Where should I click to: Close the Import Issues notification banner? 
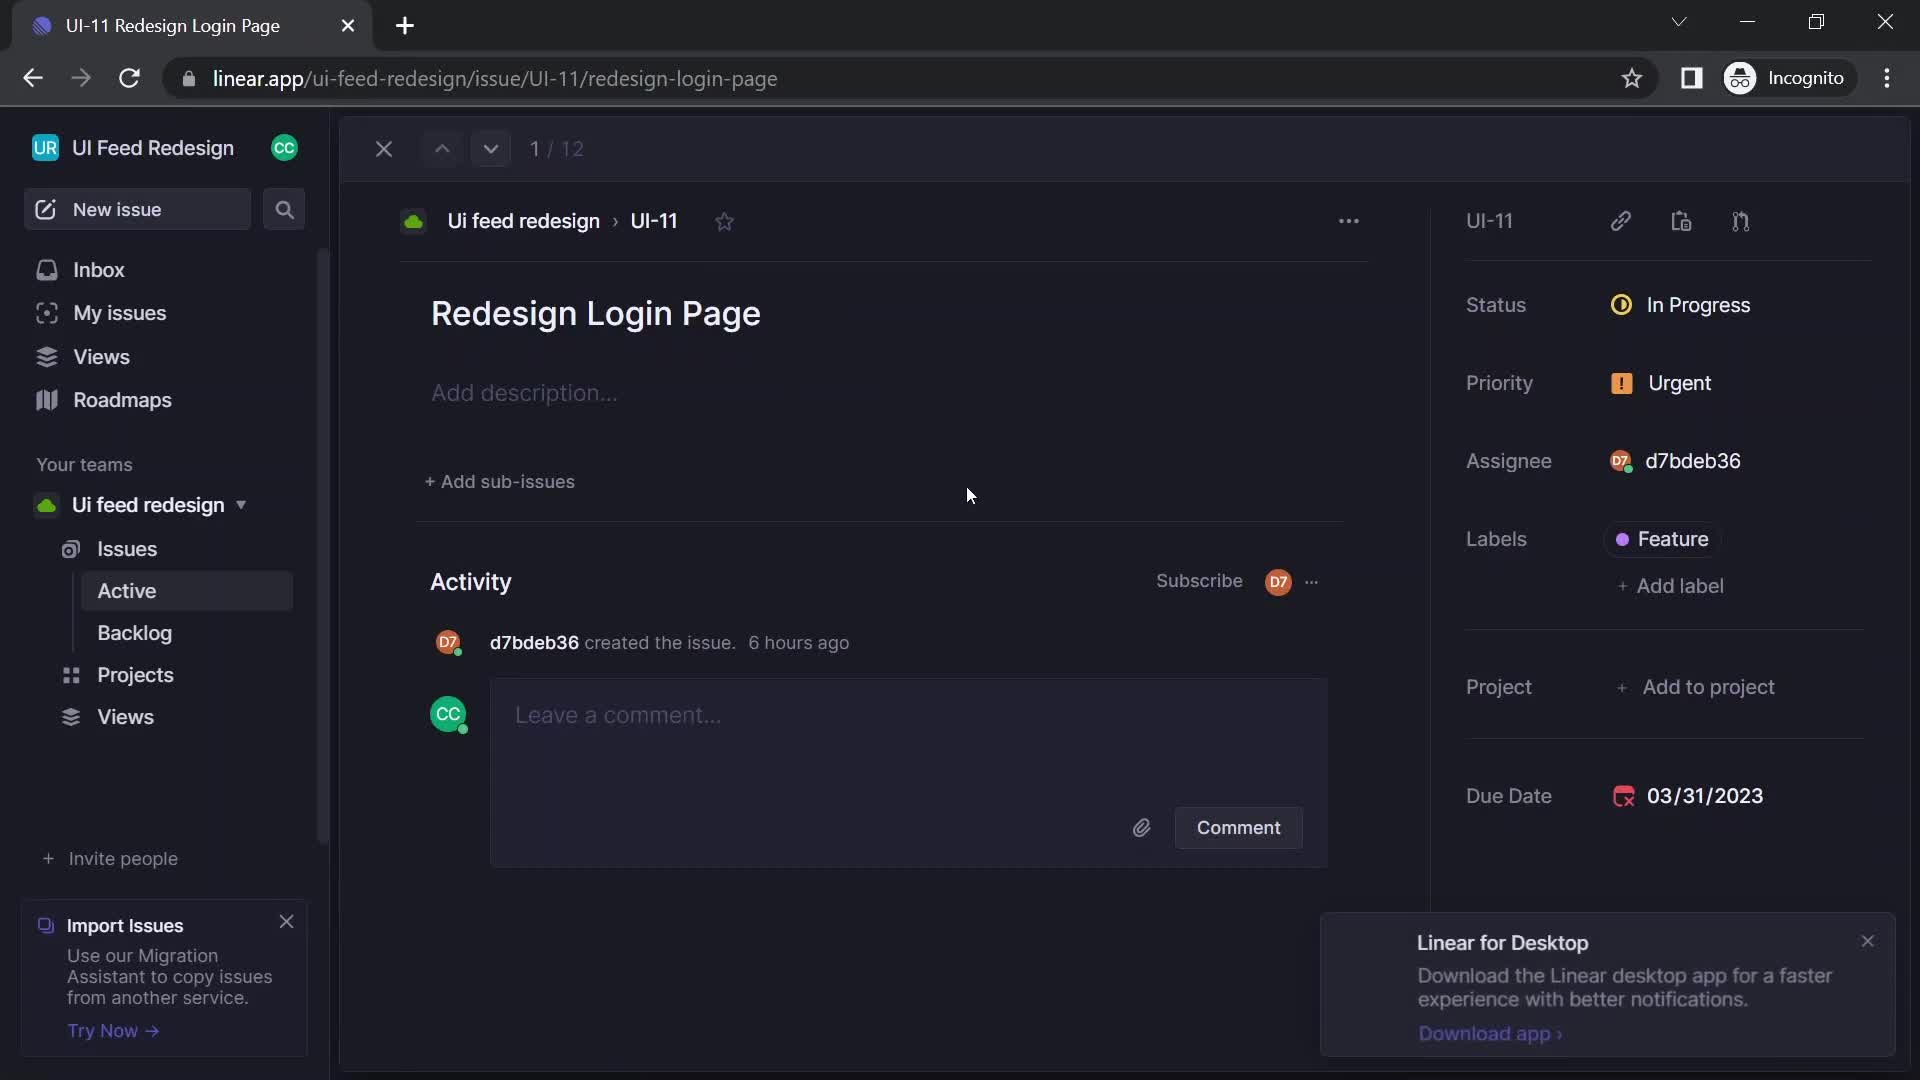coord(285,919)
